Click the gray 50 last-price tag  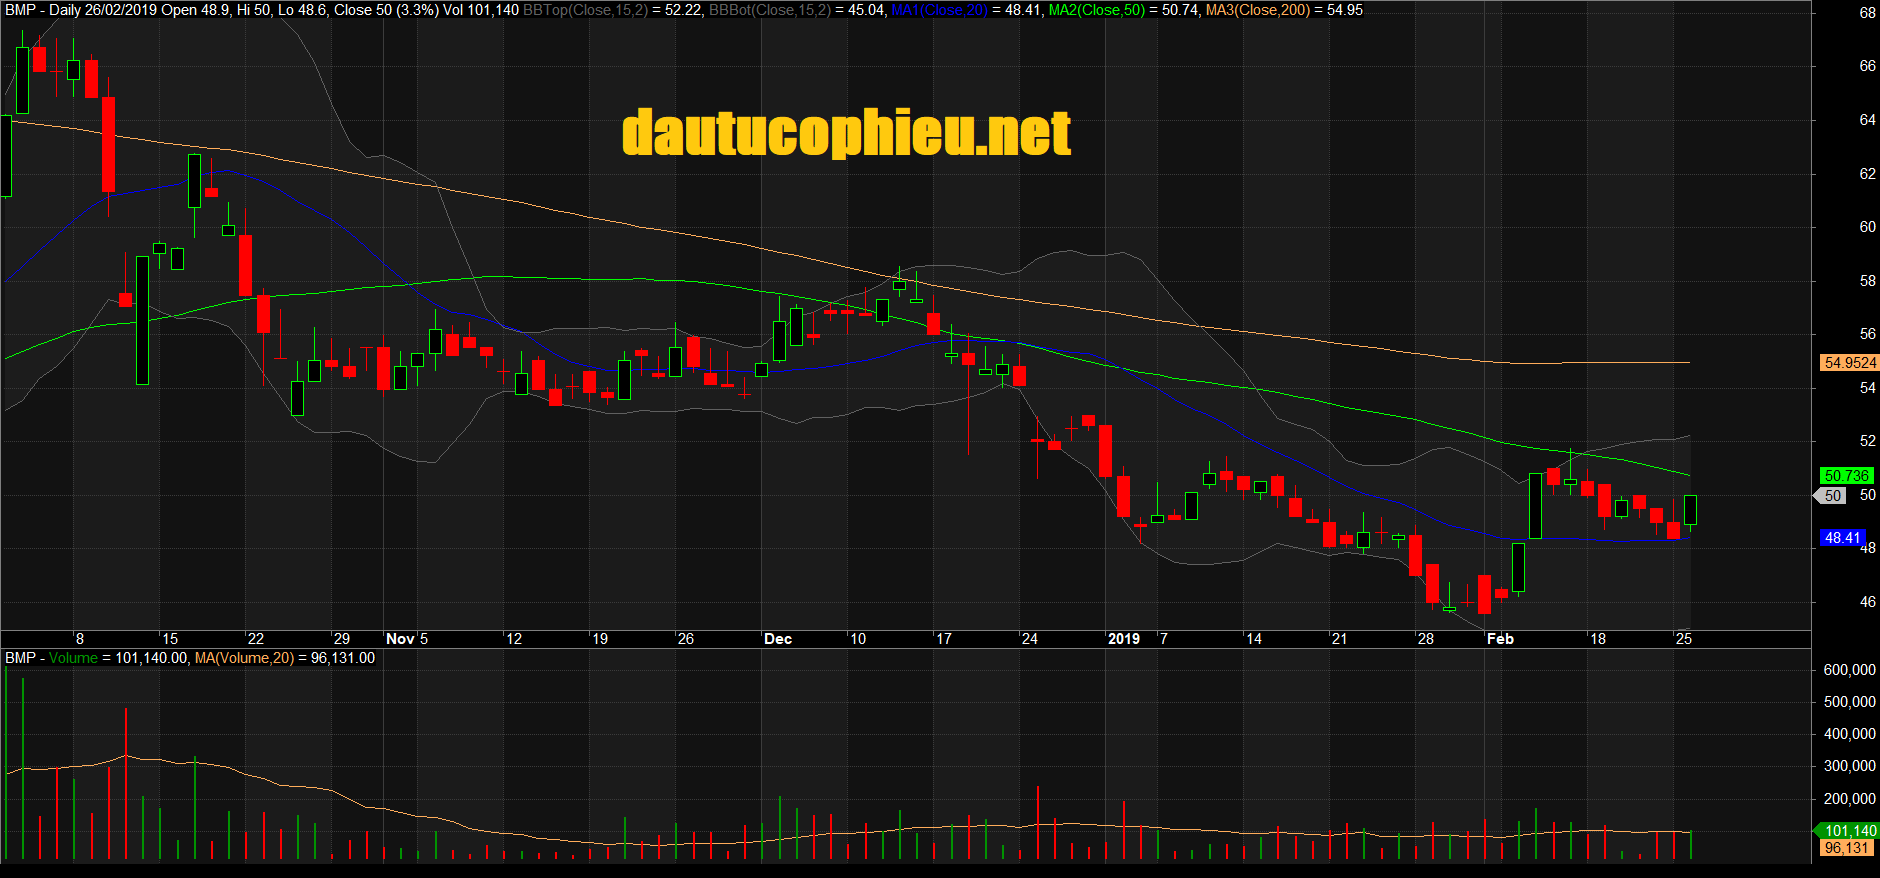pyautogui.click(x=1832, y=496)
